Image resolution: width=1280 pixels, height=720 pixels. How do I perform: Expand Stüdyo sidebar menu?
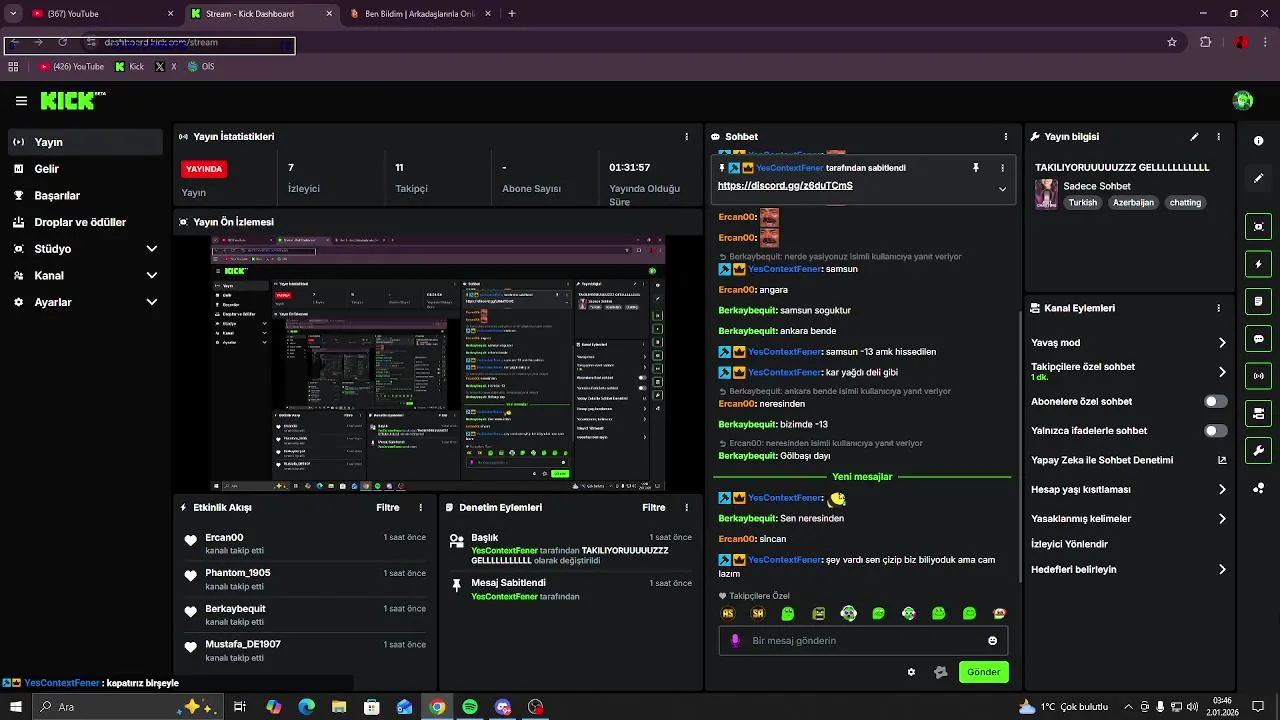click(x=86, y=249)
